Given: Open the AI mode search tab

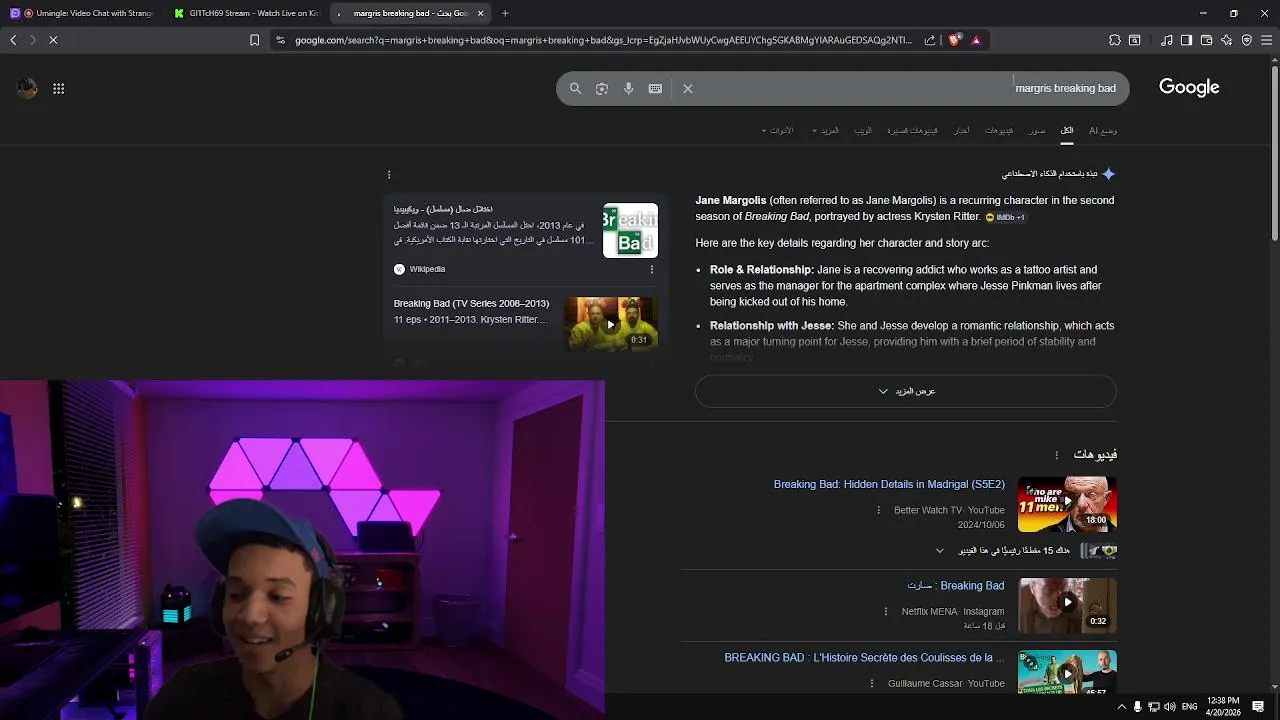Looking at the screenshot, I should pyautogui.click(x=1103, y=130).
